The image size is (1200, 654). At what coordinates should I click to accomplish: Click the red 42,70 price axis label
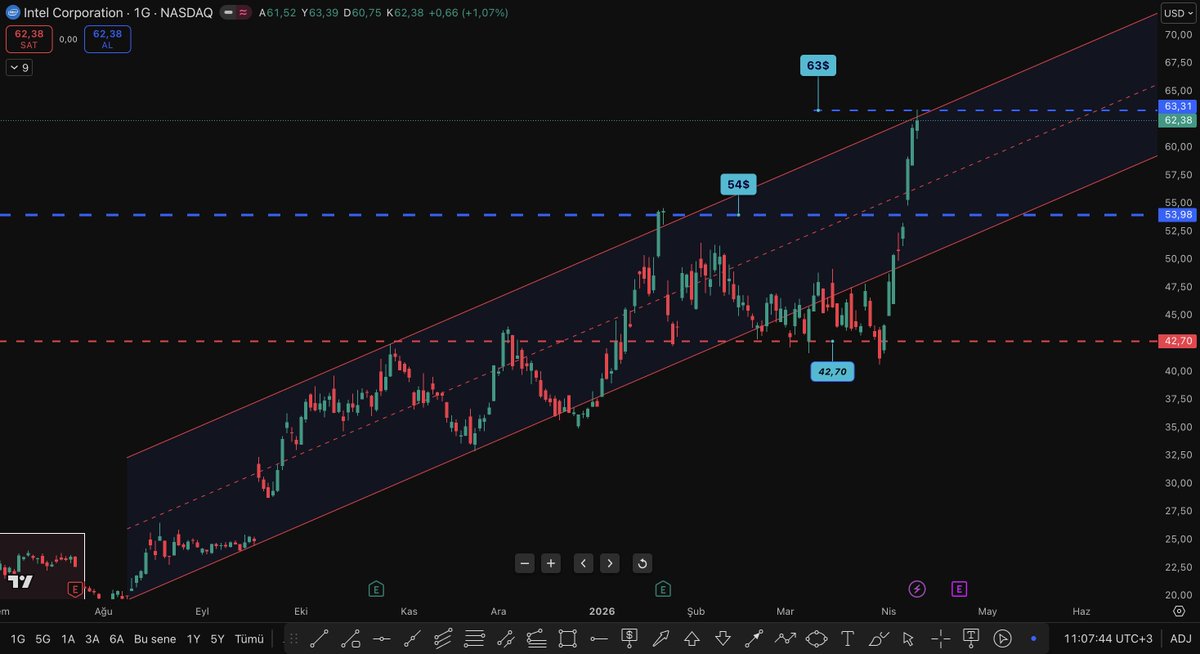click(1178, 341)
